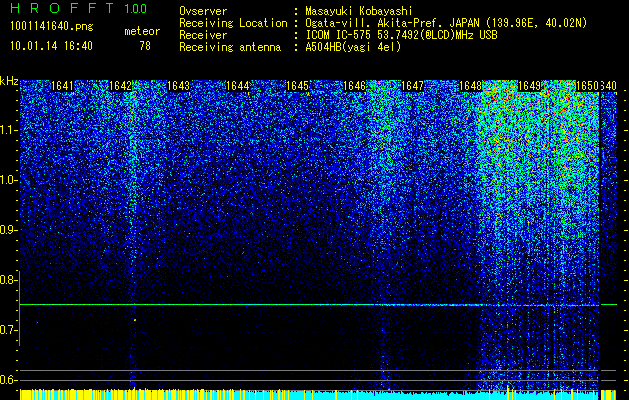Click the filename 1001141640.png
This screenshot has height=400, width=629.
[x=52, y=27]
